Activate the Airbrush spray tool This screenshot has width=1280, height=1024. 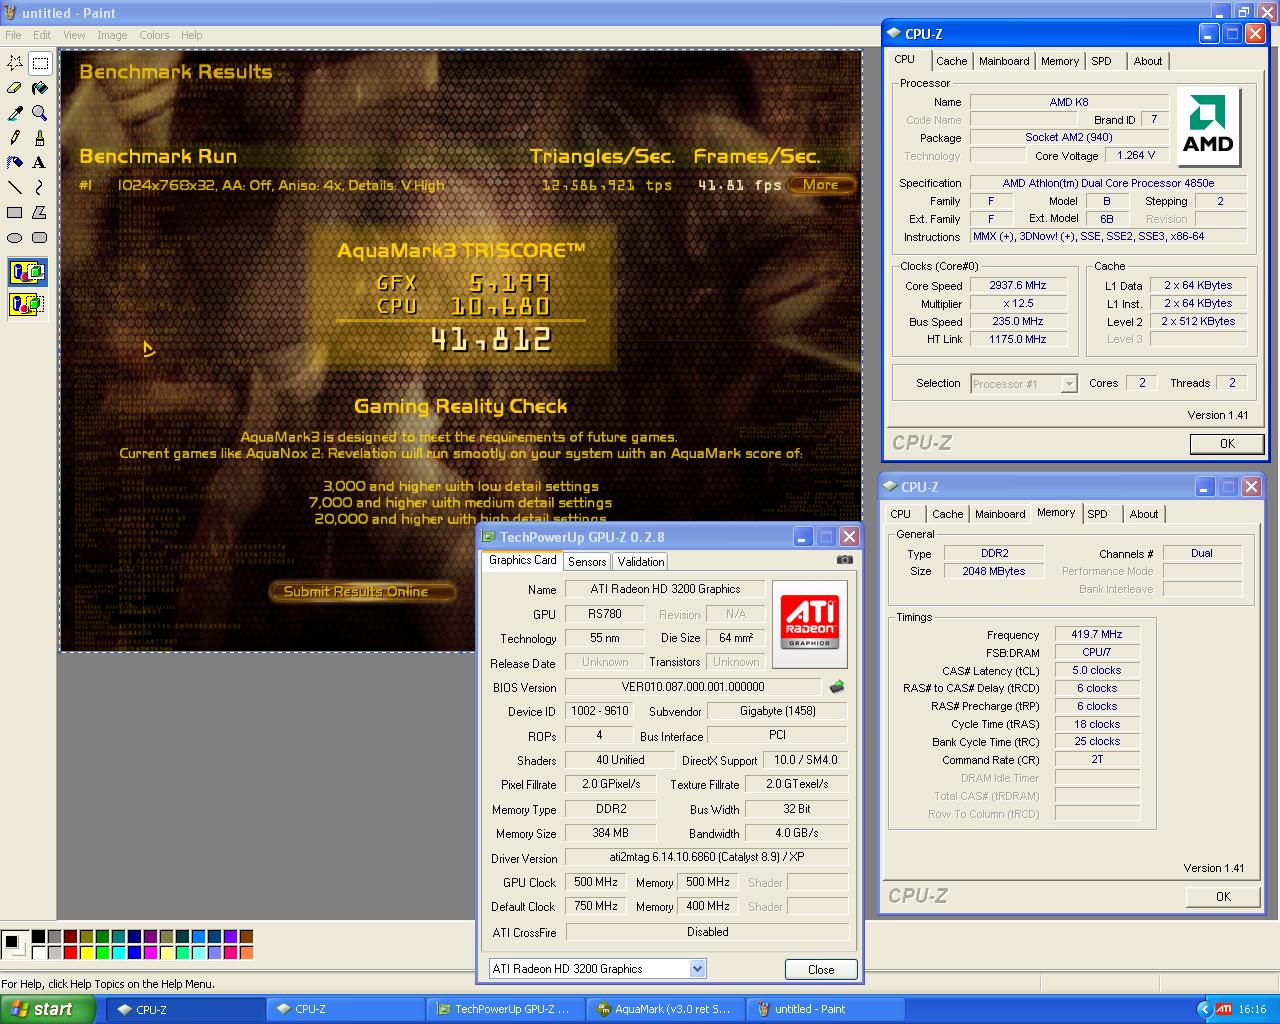click(x=15, y=163)
